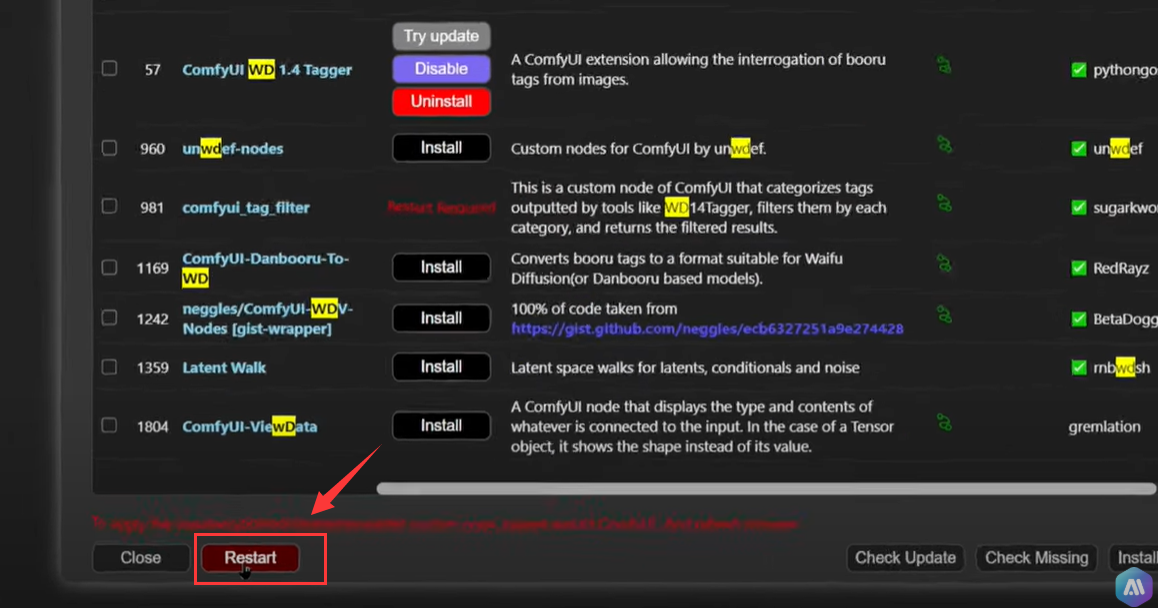
Task: Click green check icon beside rnbwdsh author
Action: tap(1078, 367)
